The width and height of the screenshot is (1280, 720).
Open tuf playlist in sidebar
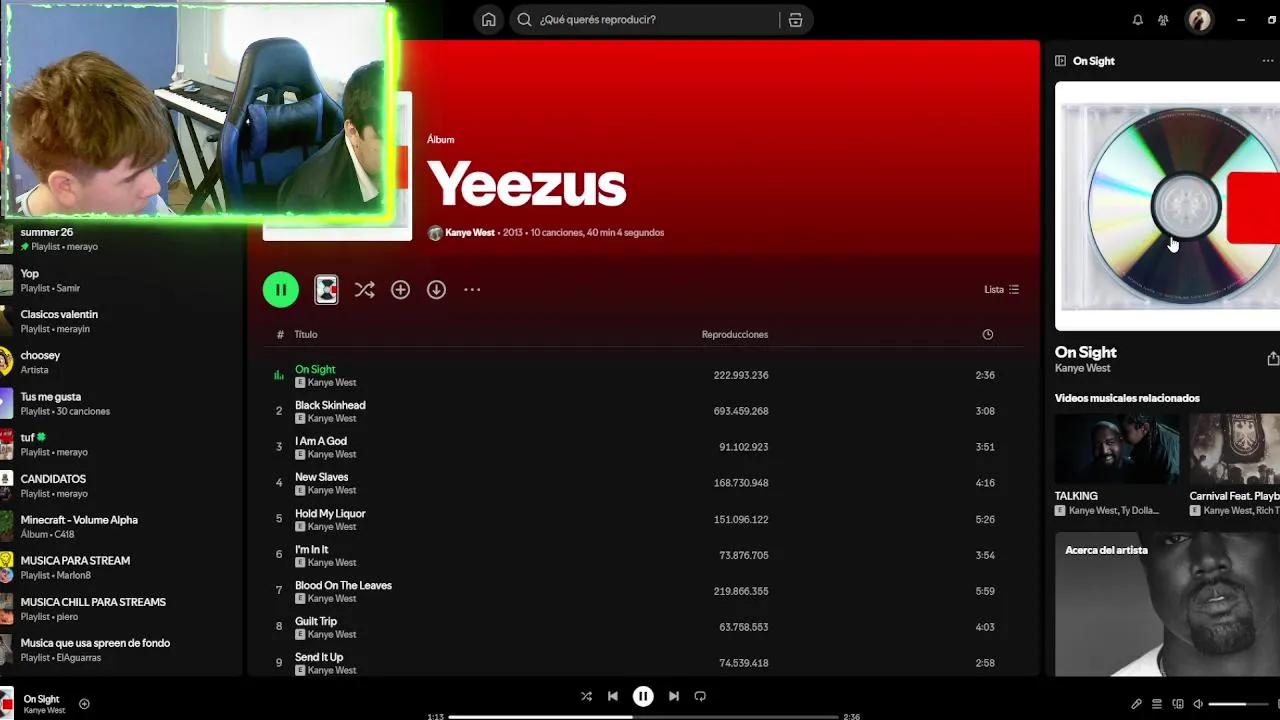[120, 445]
